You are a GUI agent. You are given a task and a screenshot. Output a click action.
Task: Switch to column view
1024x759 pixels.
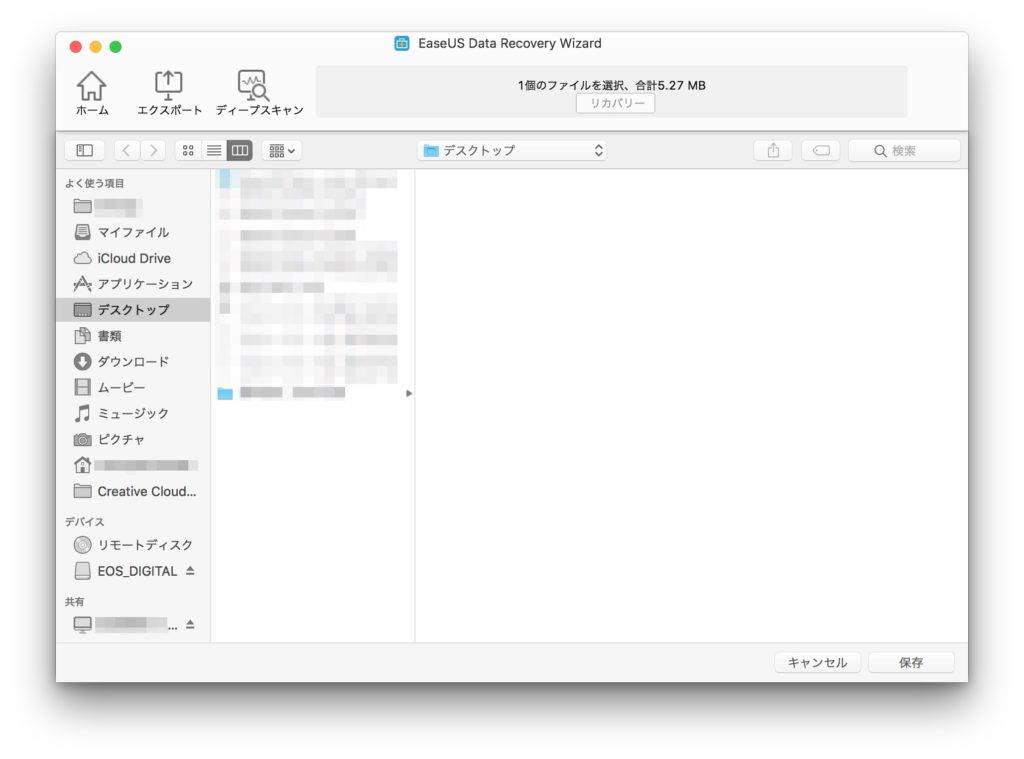pyautogui.click(x=240, y=151)
